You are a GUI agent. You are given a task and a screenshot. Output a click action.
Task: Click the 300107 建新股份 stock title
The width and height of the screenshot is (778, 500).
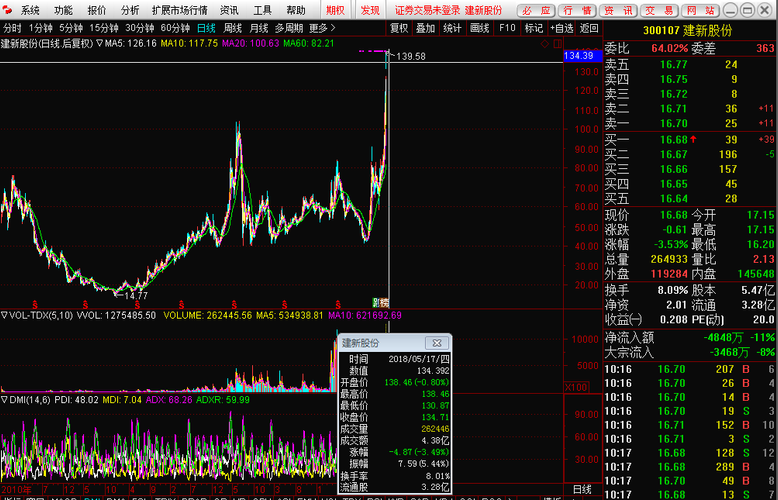tap(687, 31)
